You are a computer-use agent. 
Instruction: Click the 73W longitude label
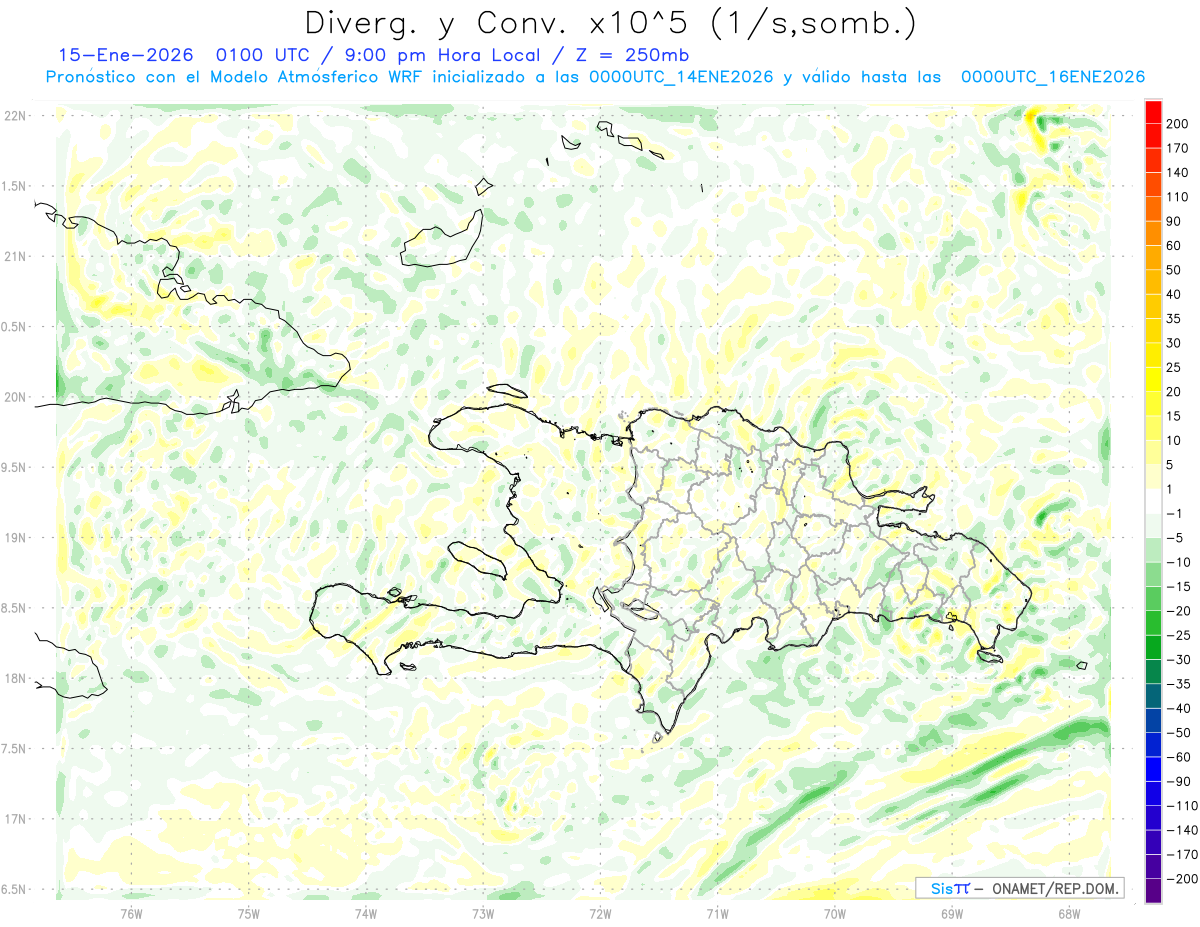pos(483,914)
